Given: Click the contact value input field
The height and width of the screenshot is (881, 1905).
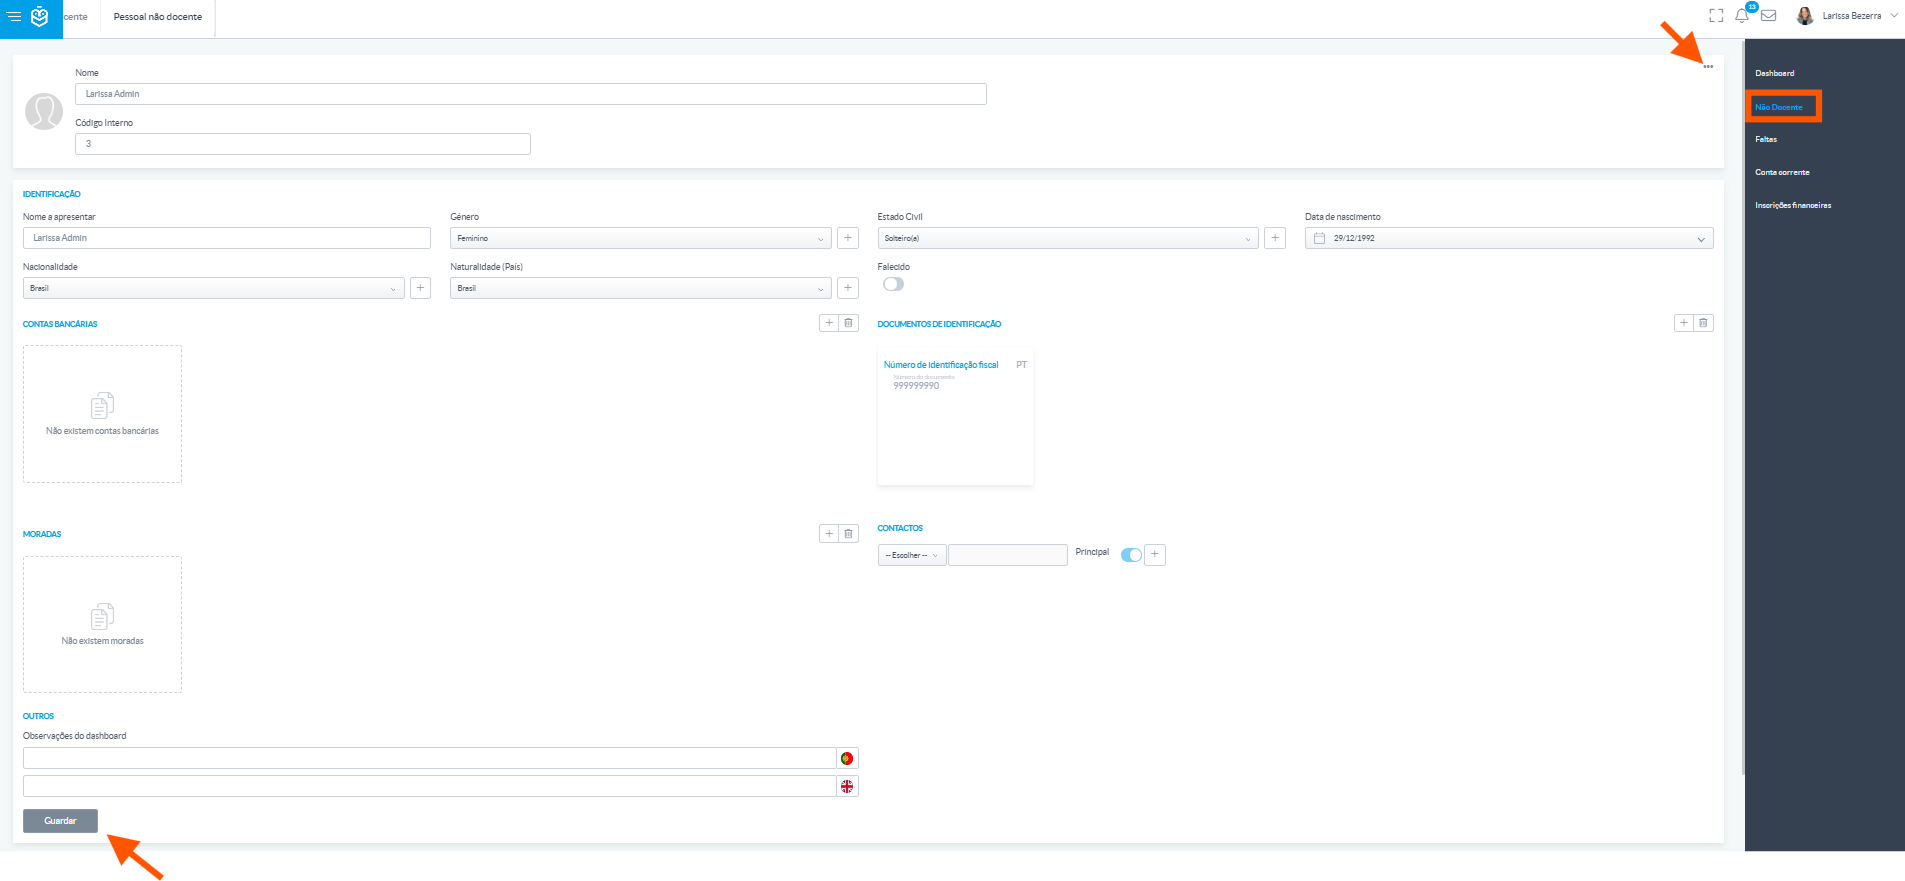Looking at the screenshot, I should [x=1008, y=555].
